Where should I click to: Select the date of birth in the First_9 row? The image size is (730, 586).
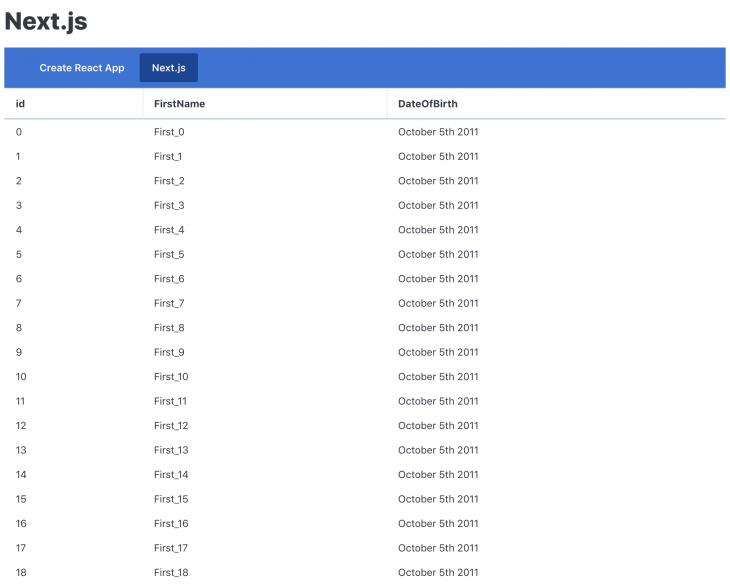[x=438, y=353]
